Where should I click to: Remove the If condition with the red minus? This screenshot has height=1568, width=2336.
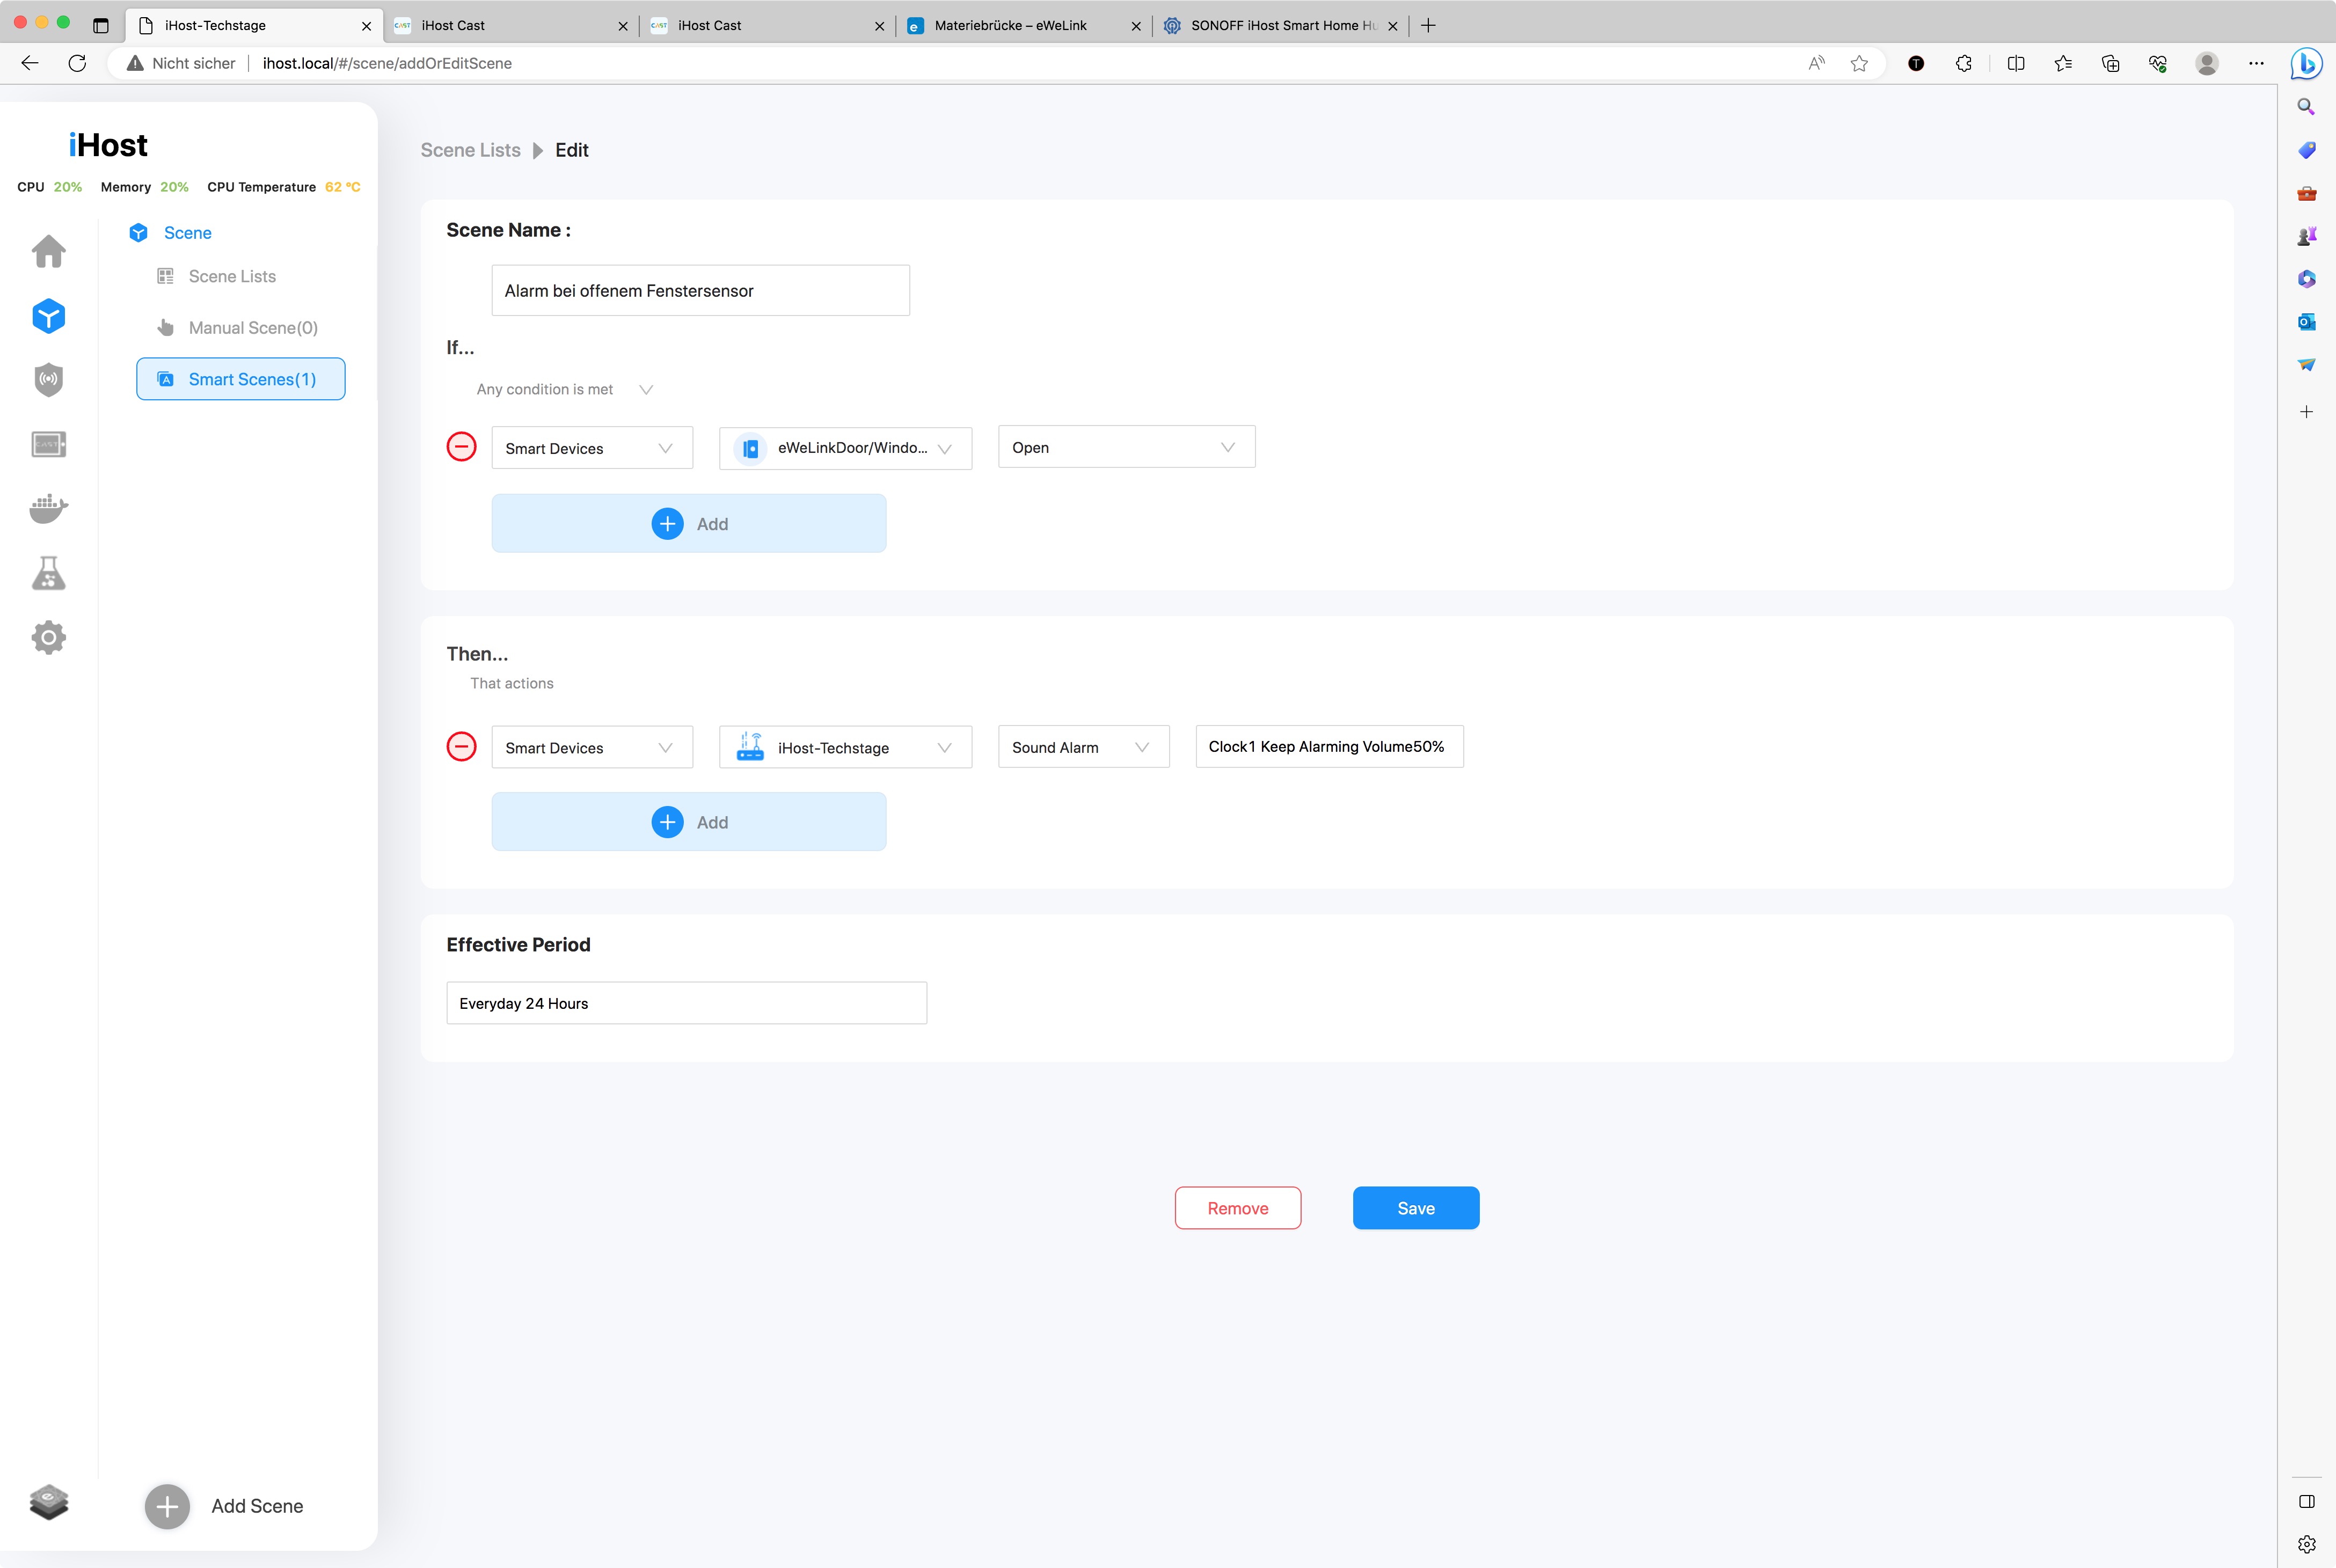[x=461, y=447]
